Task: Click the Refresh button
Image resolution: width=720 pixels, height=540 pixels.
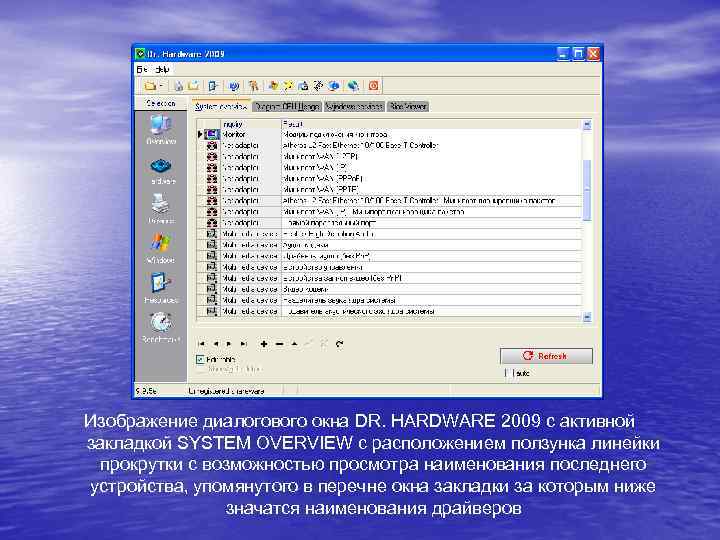Action: [x=546, y=356]
